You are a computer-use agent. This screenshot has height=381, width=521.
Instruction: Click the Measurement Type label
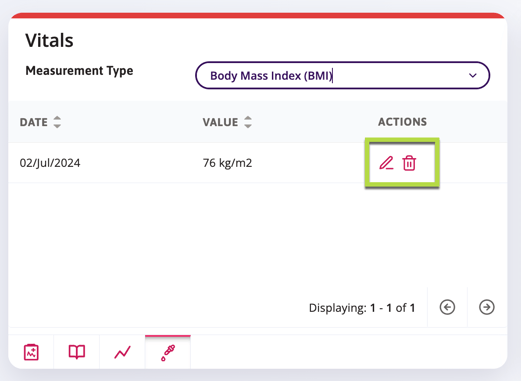(x=79, y=71)
